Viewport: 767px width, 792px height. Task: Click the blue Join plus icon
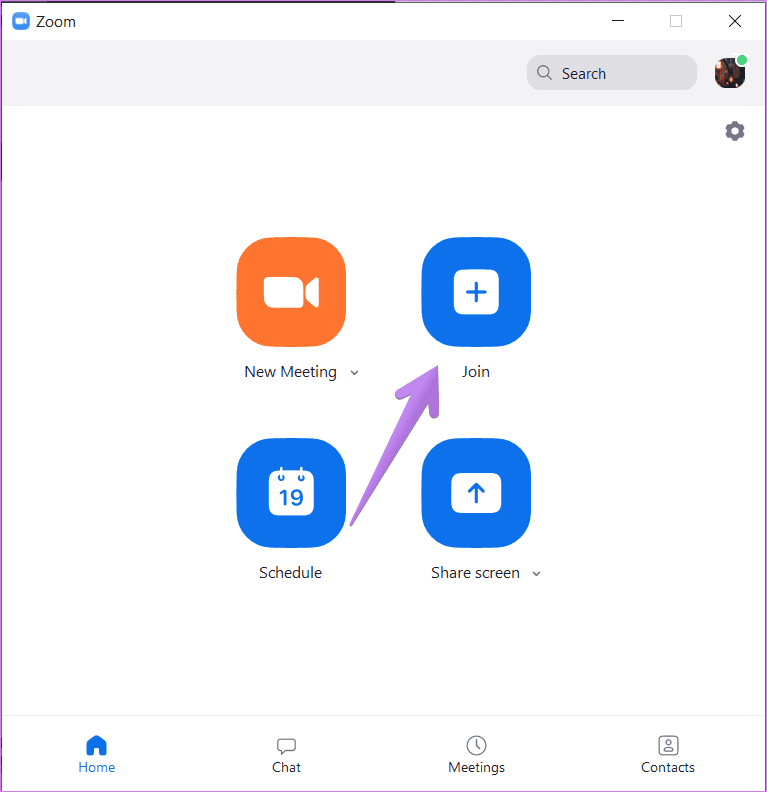point(476,292)
